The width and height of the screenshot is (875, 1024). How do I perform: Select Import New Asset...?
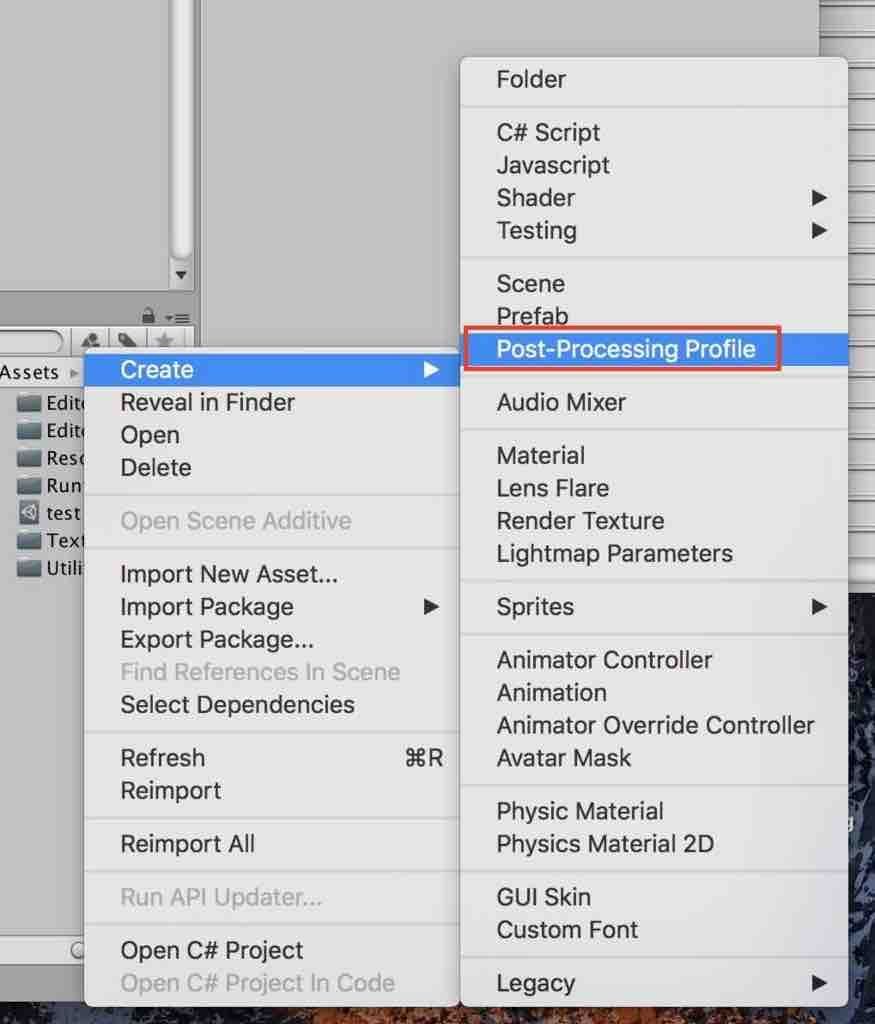click(x=272, y=575)
